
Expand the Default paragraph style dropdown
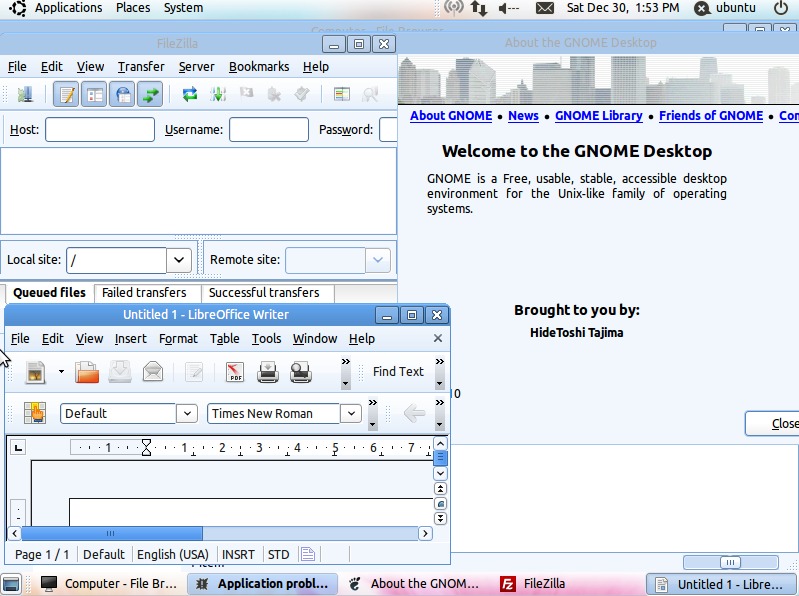click(187, 413)
